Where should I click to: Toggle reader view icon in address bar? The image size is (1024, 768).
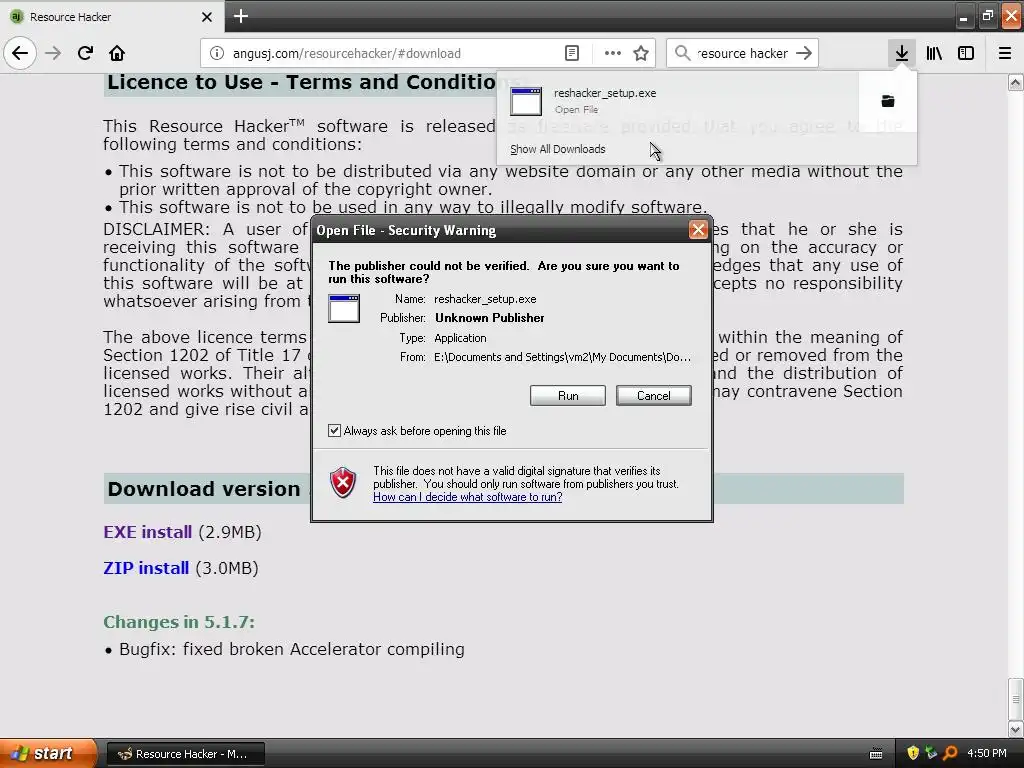(571, 54)
